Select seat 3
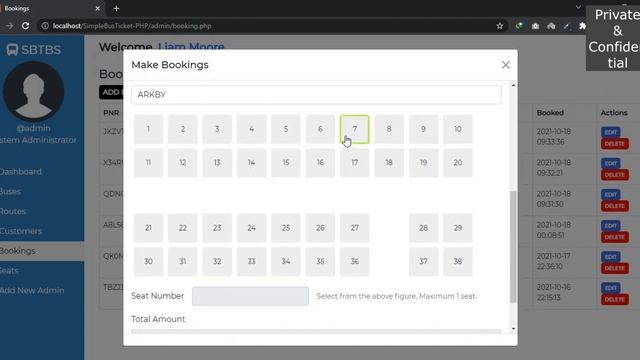The height and width of the screenshot is (360, 640). [x=217, y=129]
